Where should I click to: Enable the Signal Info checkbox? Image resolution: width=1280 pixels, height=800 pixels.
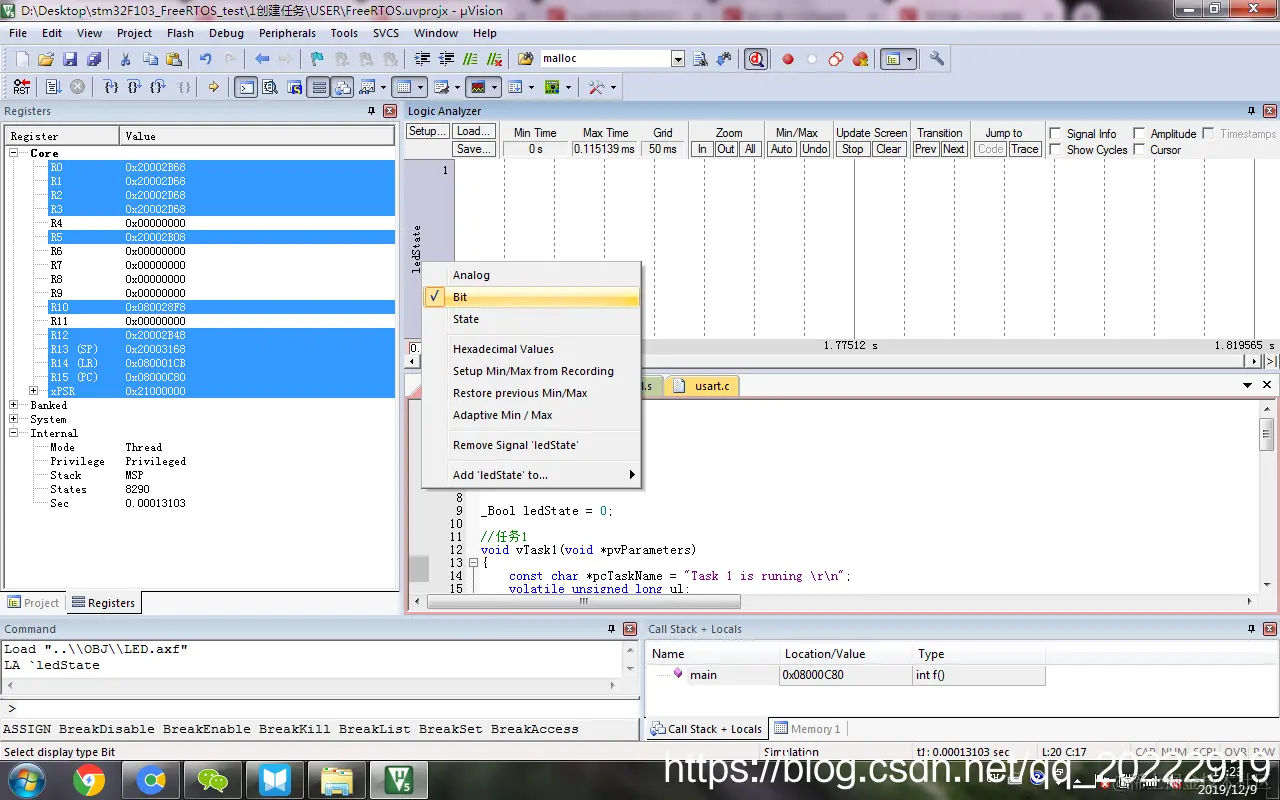click(x=1055, y=133)
